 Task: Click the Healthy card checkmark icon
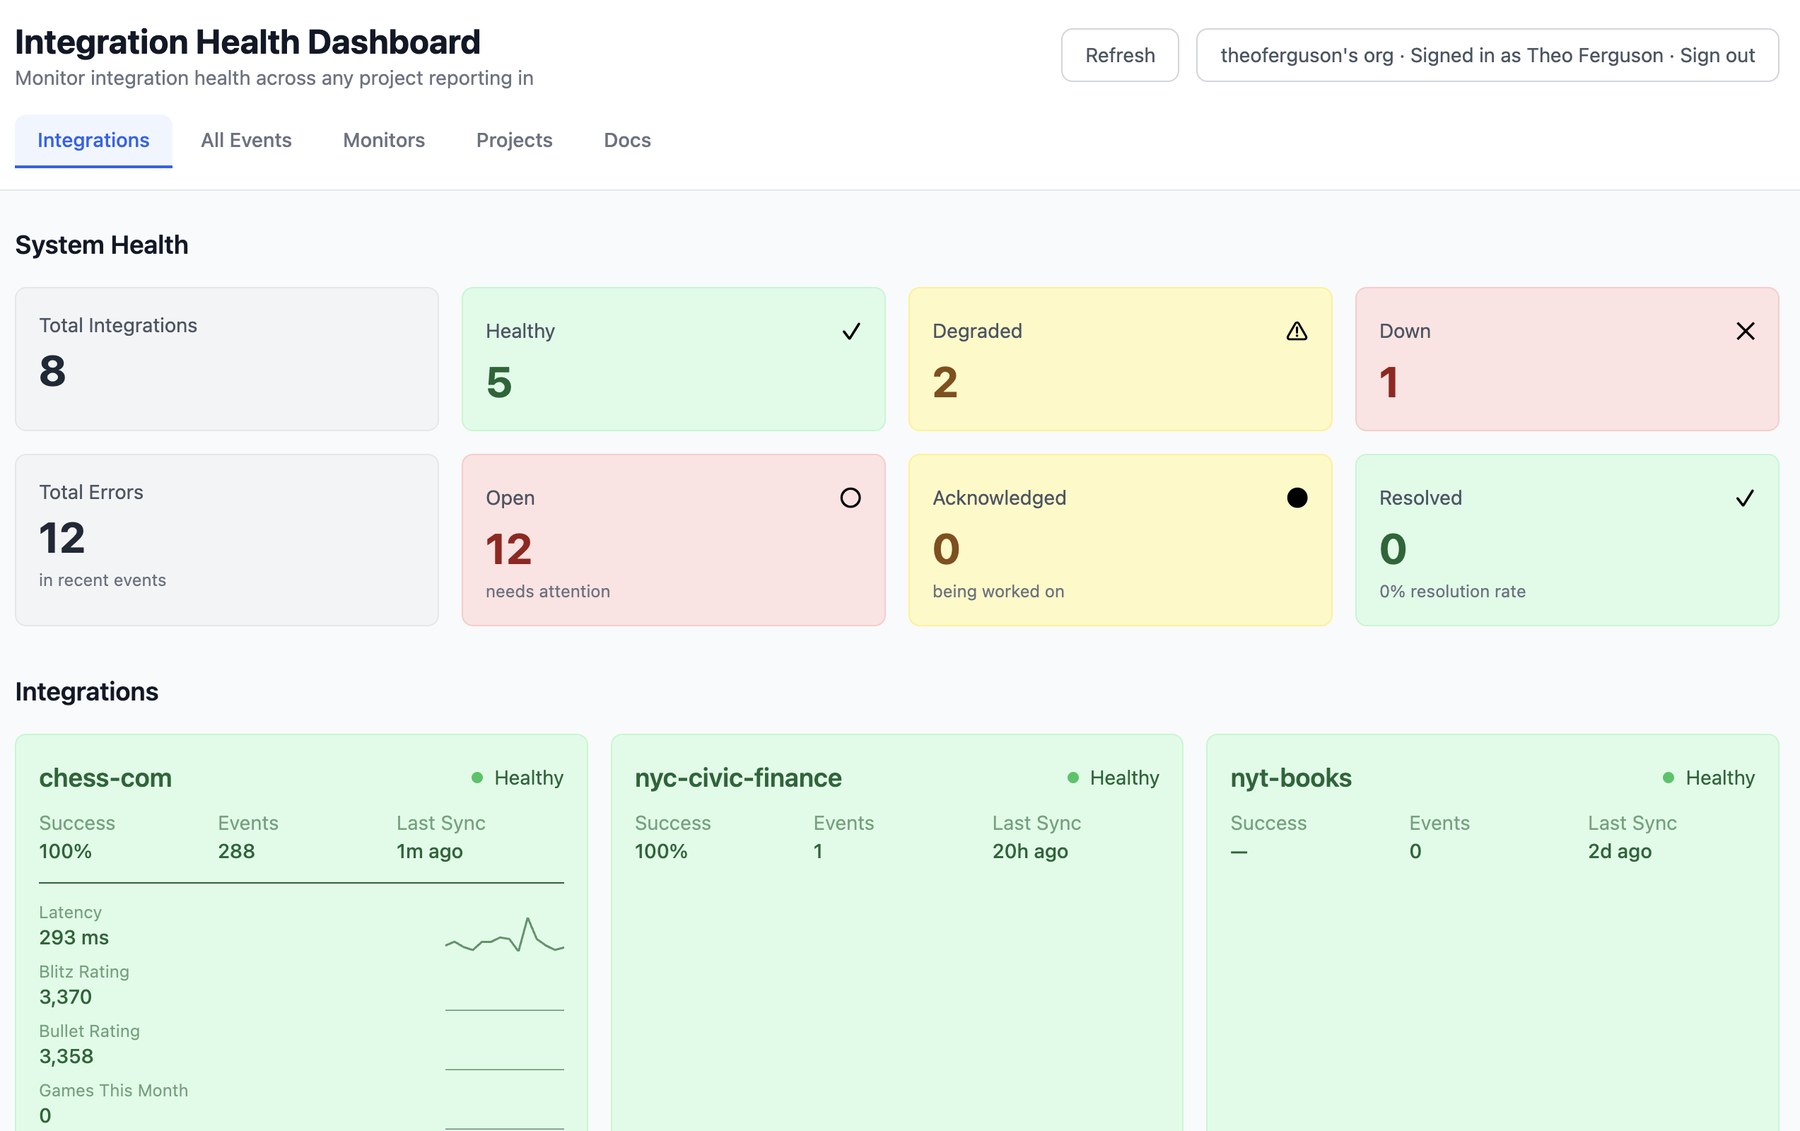[851, 331]
